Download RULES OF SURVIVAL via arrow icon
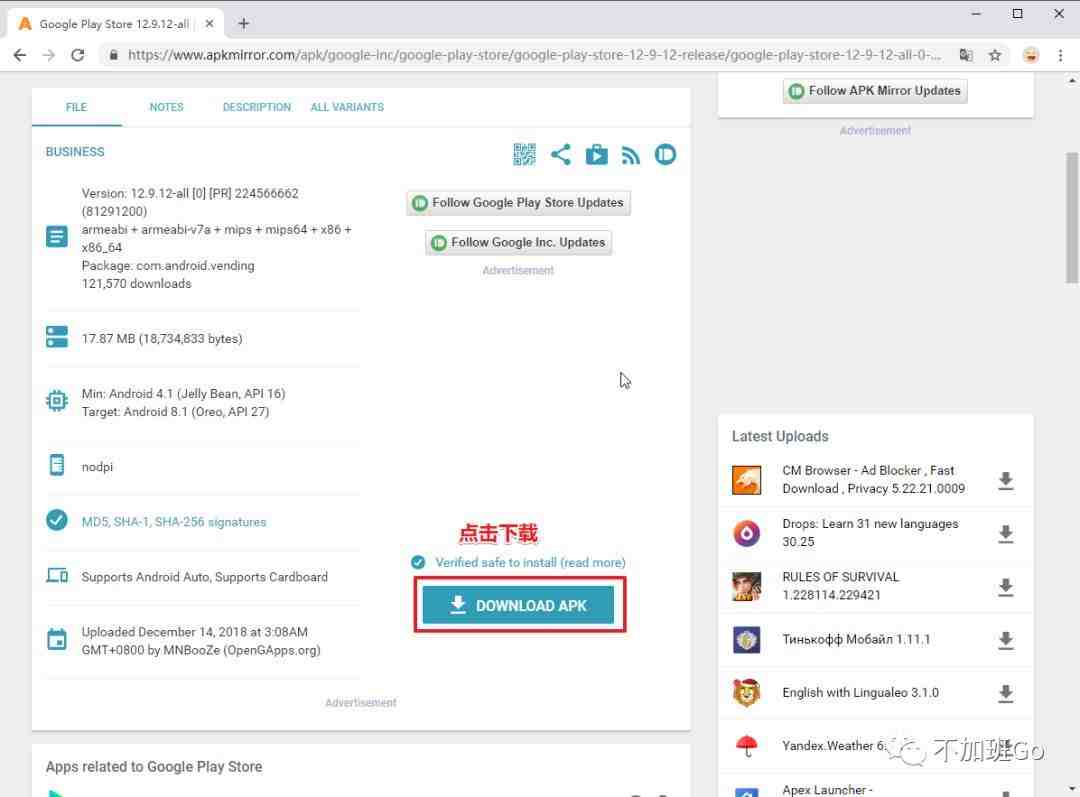This screenshot has height=797, width=1080. tap(1006, 587)
